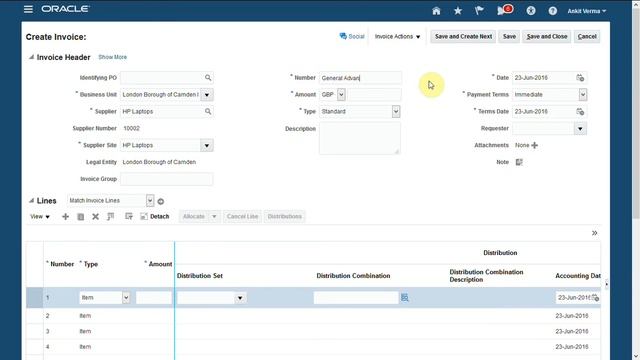Open the Match Invoice Lines dropdown
The height and width of the screenshot is (360, 640).
[x=150, y=200]
